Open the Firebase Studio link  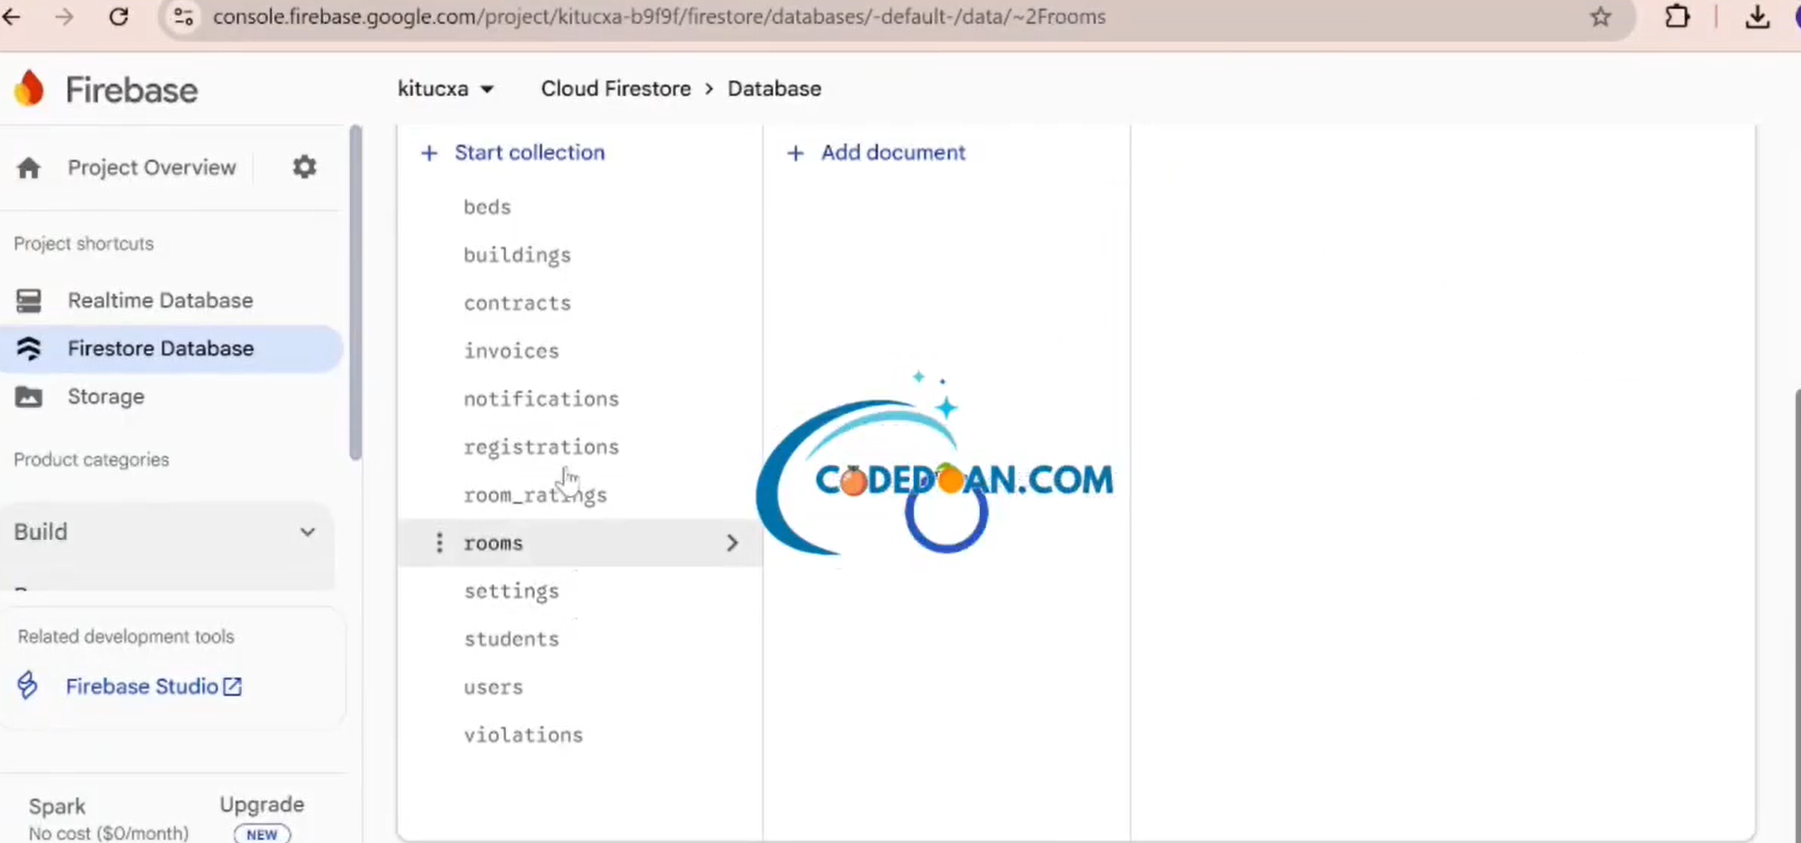coord(154,686)
